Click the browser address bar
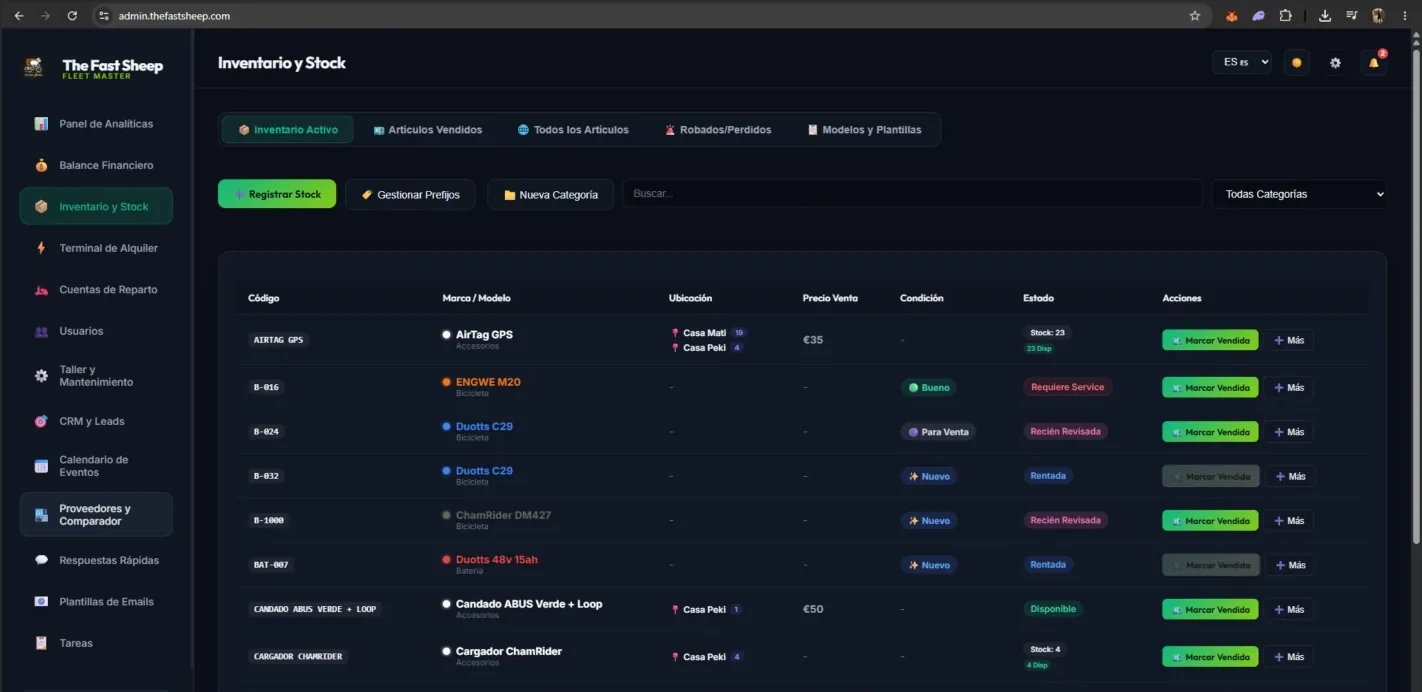1422x692 pixels. (640, 16)
